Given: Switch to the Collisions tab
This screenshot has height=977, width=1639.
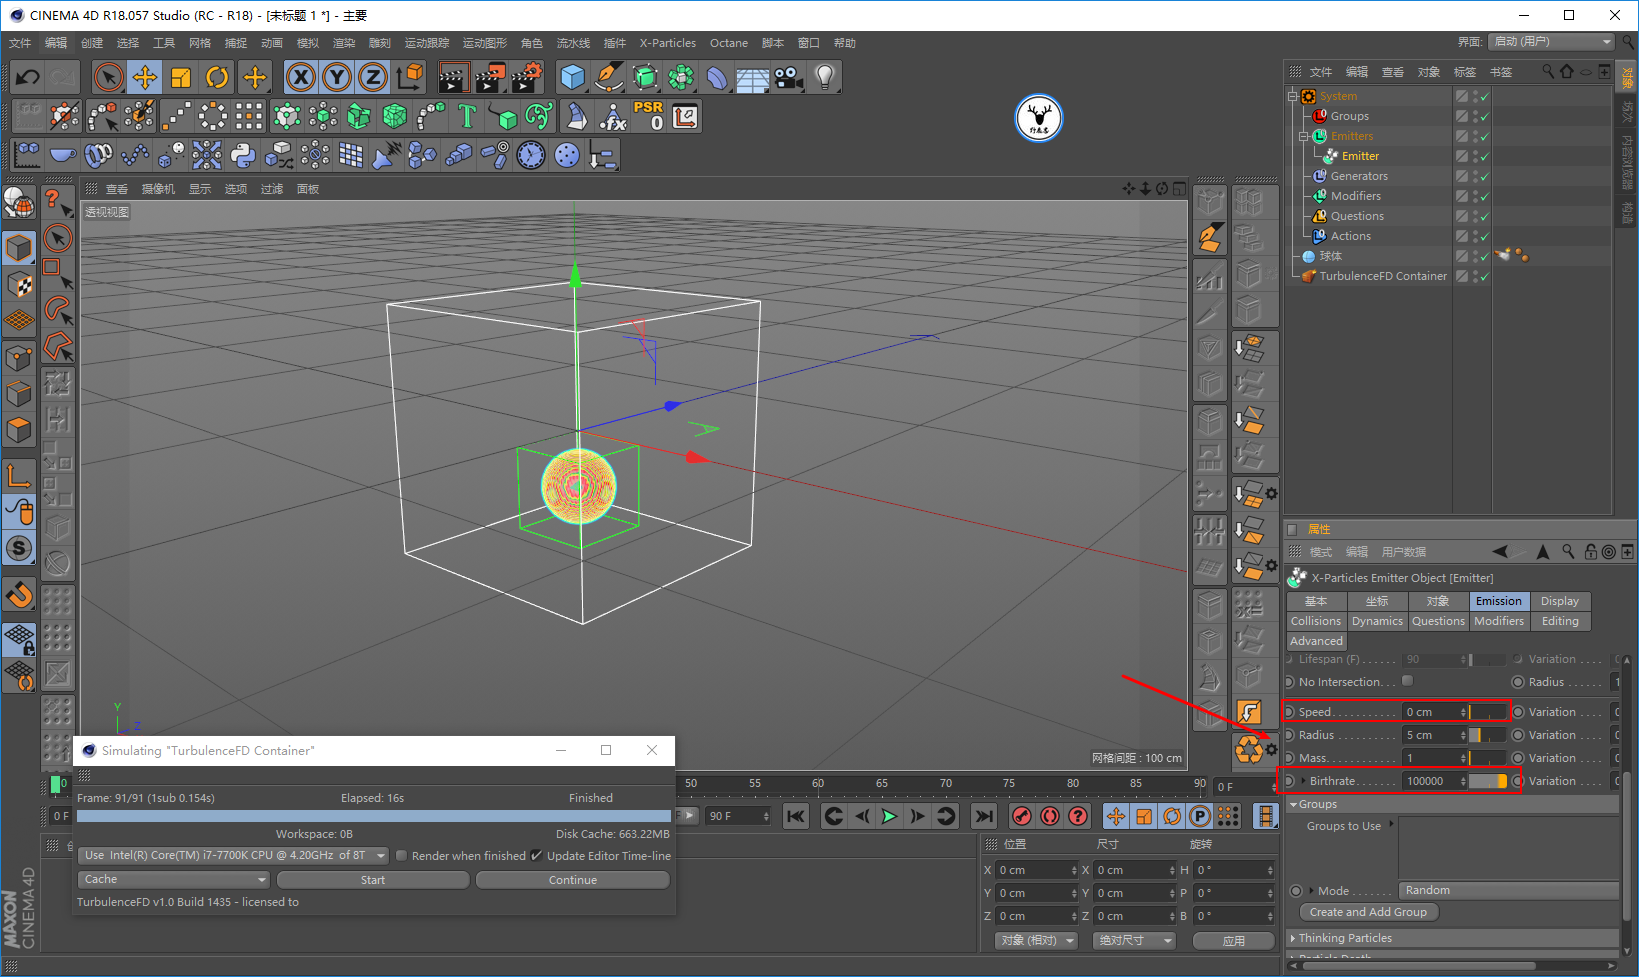Looking at the screenshot, I should point(1316,621).
